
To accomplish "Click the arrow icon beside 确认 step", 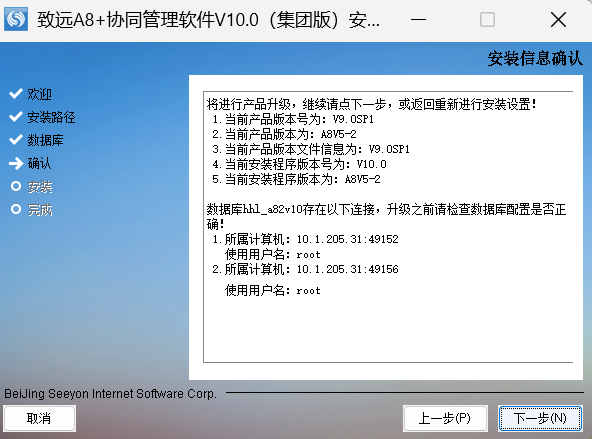I will 16,163.
